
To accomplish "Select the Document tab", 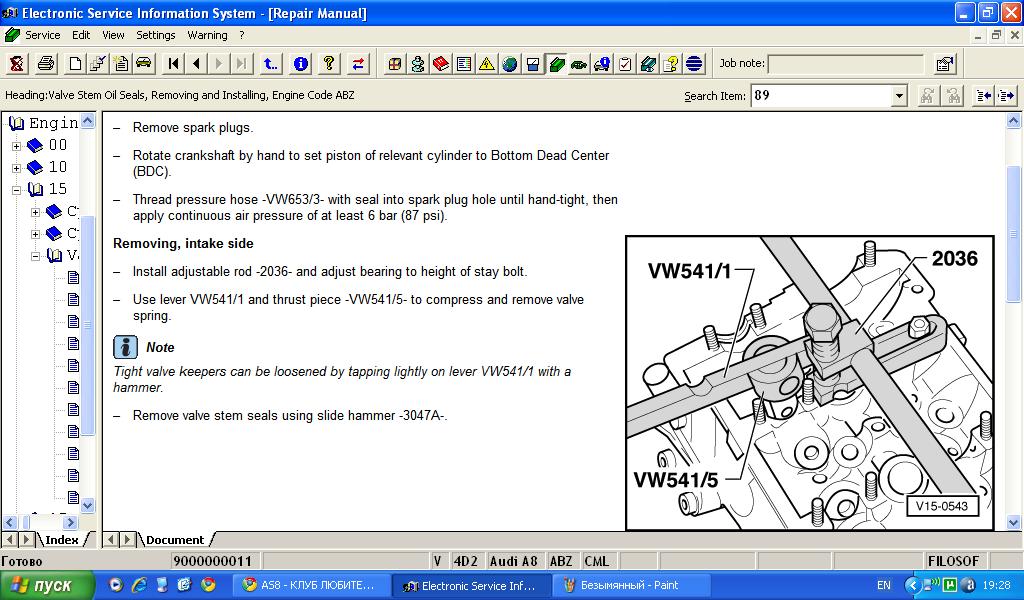I will (175, 540).
